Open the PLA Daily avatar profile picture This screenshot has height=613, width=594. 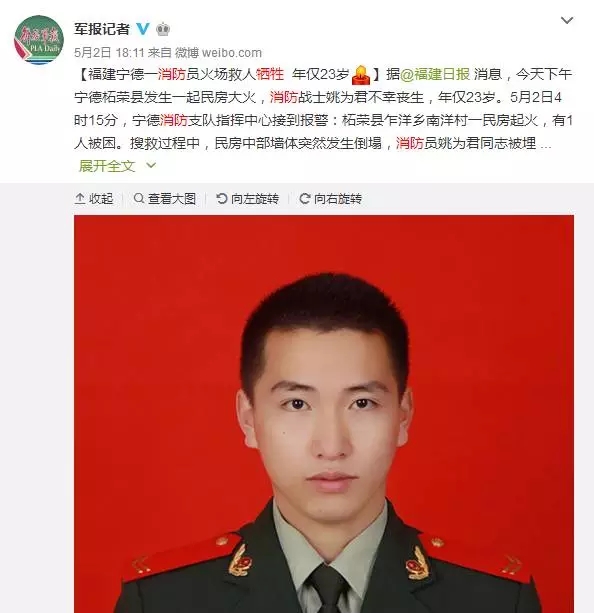coord(39,39)
